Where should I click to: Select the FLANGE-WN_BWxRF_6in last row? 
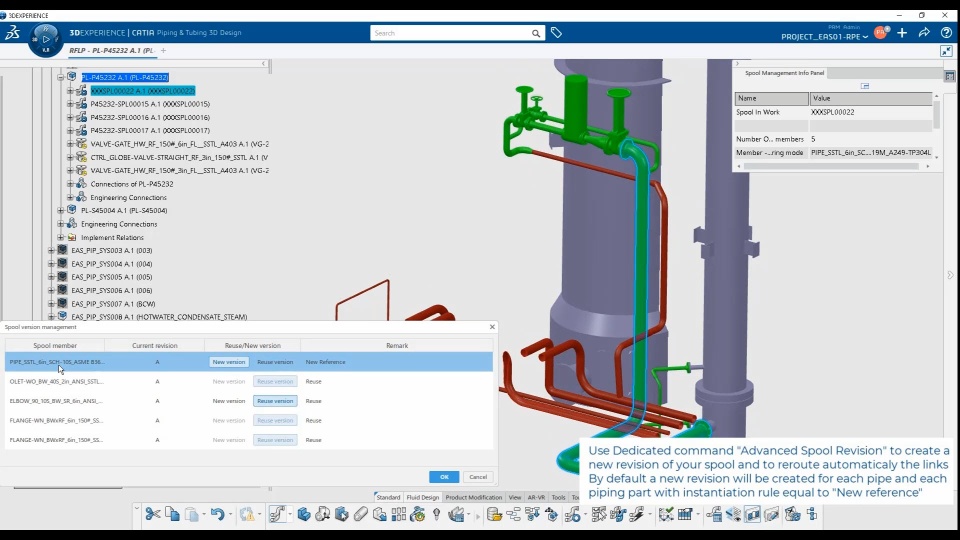[x=249, y=440]
